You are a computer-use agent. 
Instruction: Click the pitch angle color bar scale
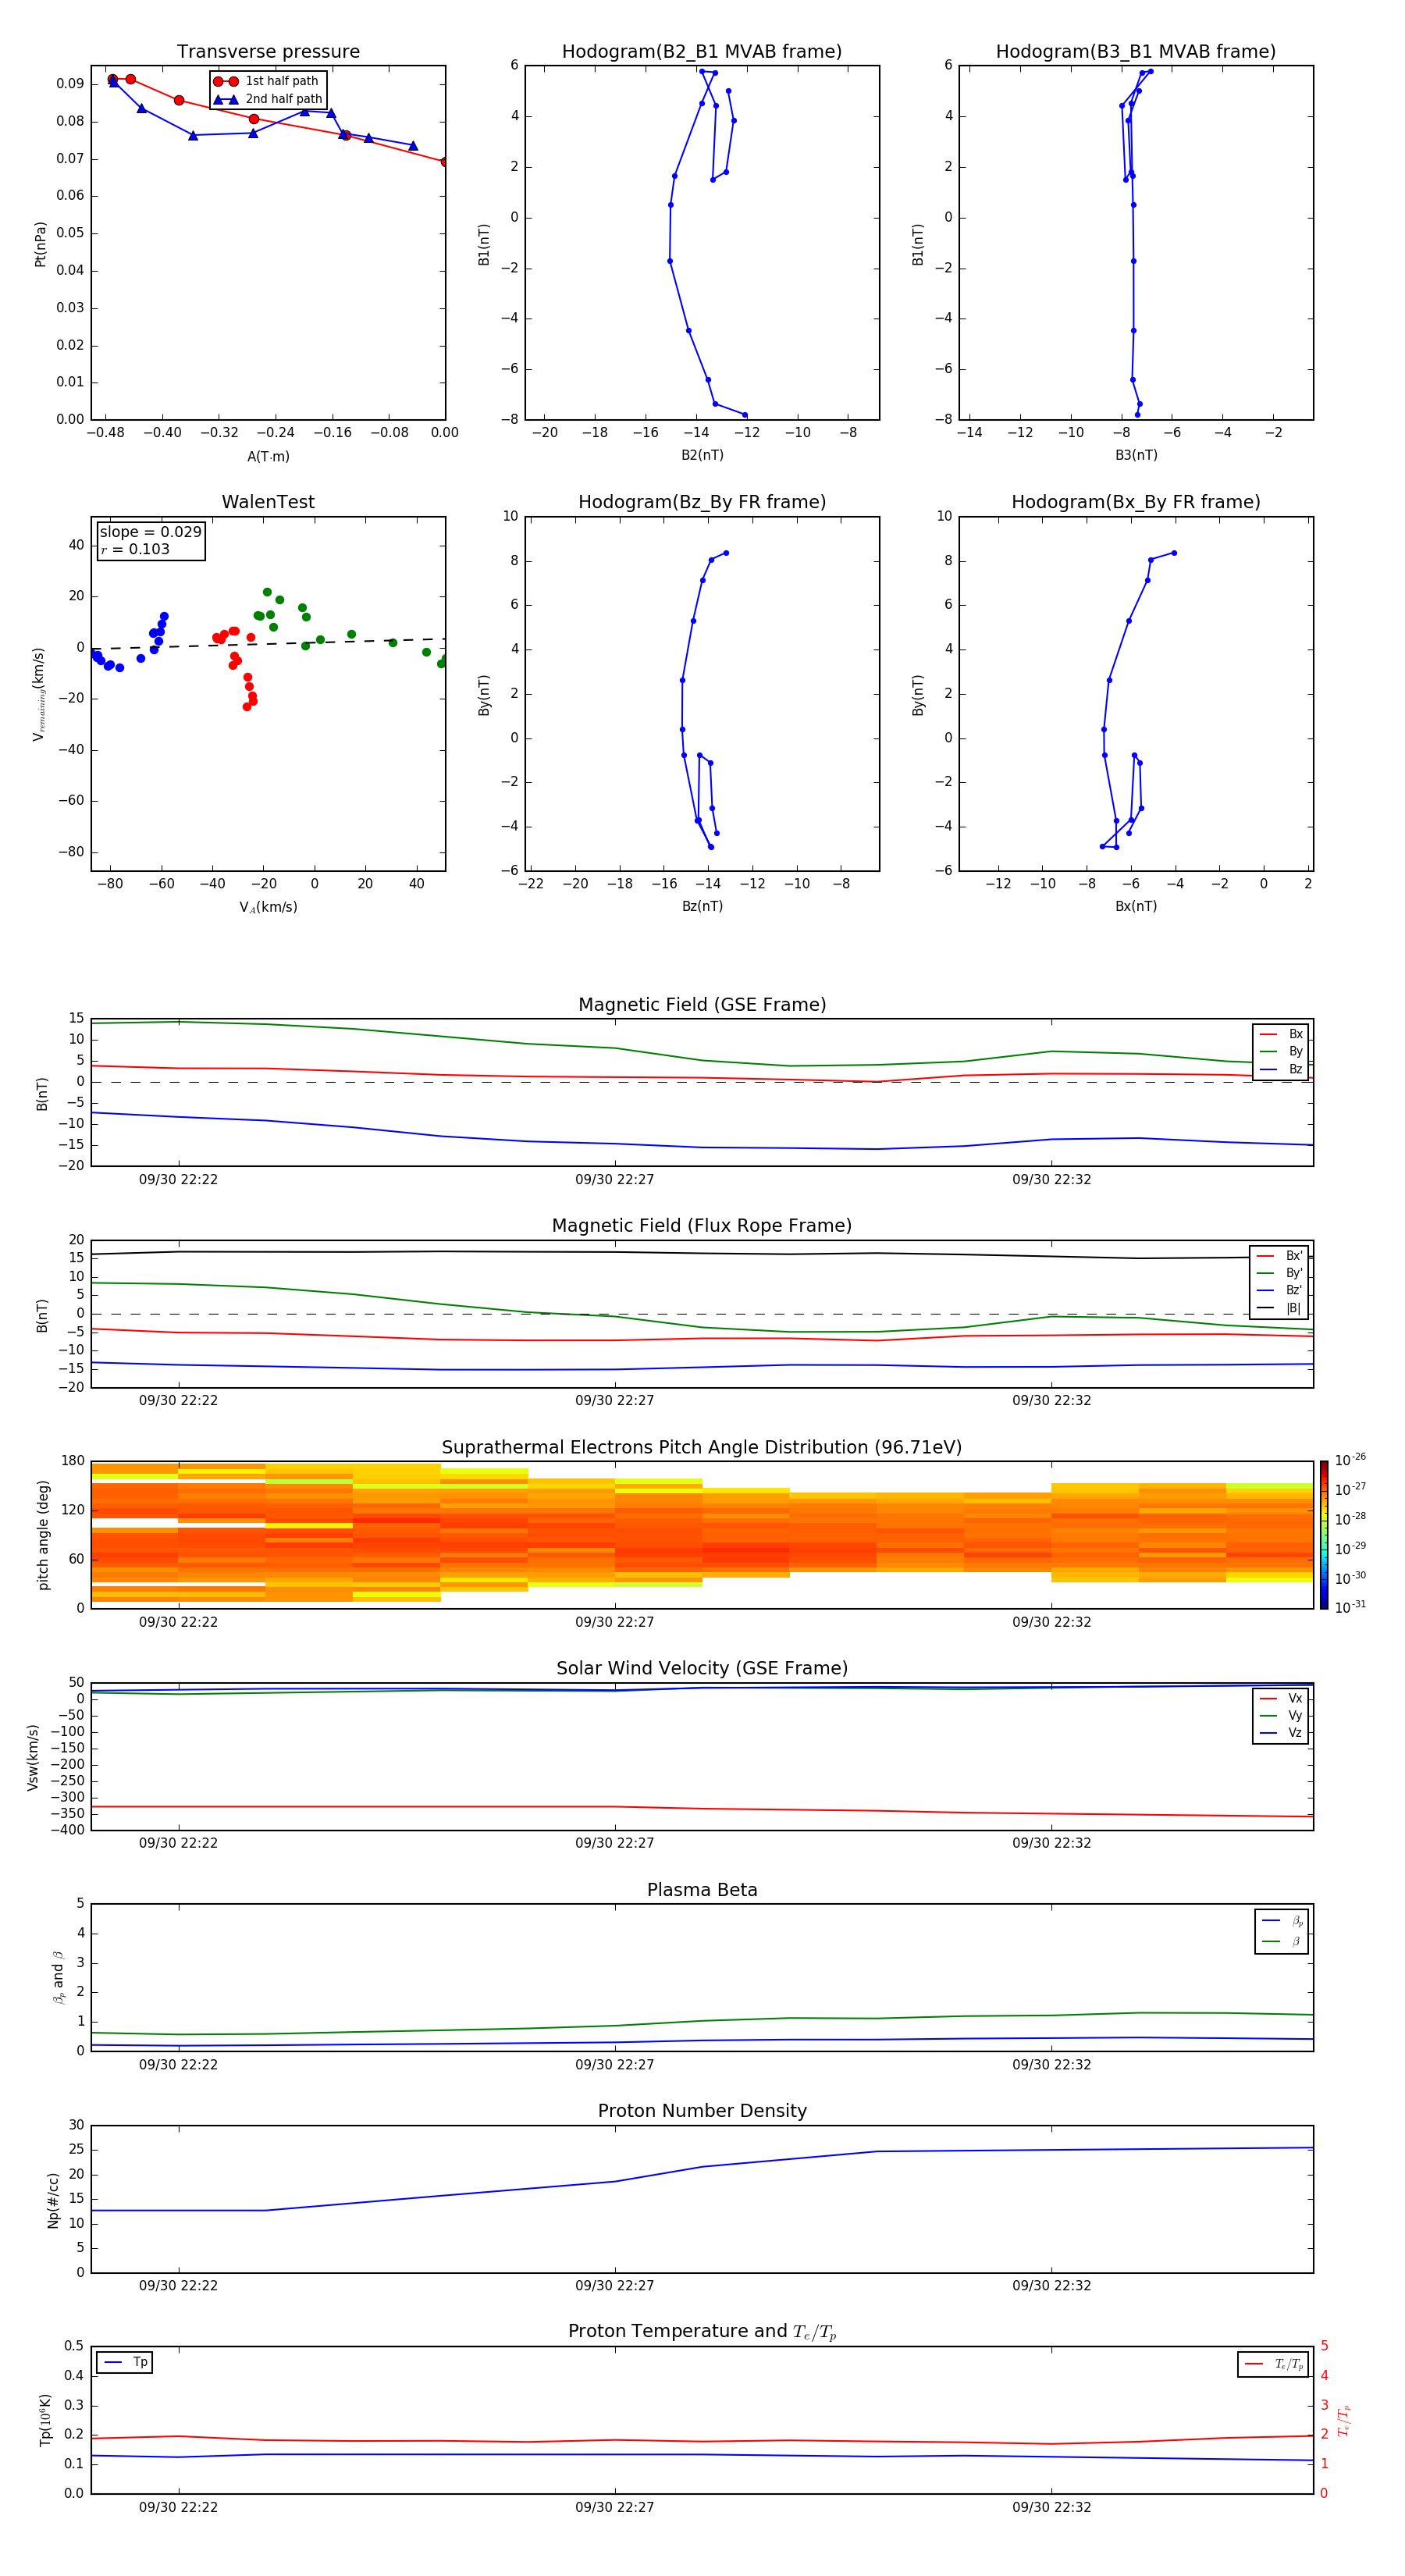click(x=1324, y=1535)
